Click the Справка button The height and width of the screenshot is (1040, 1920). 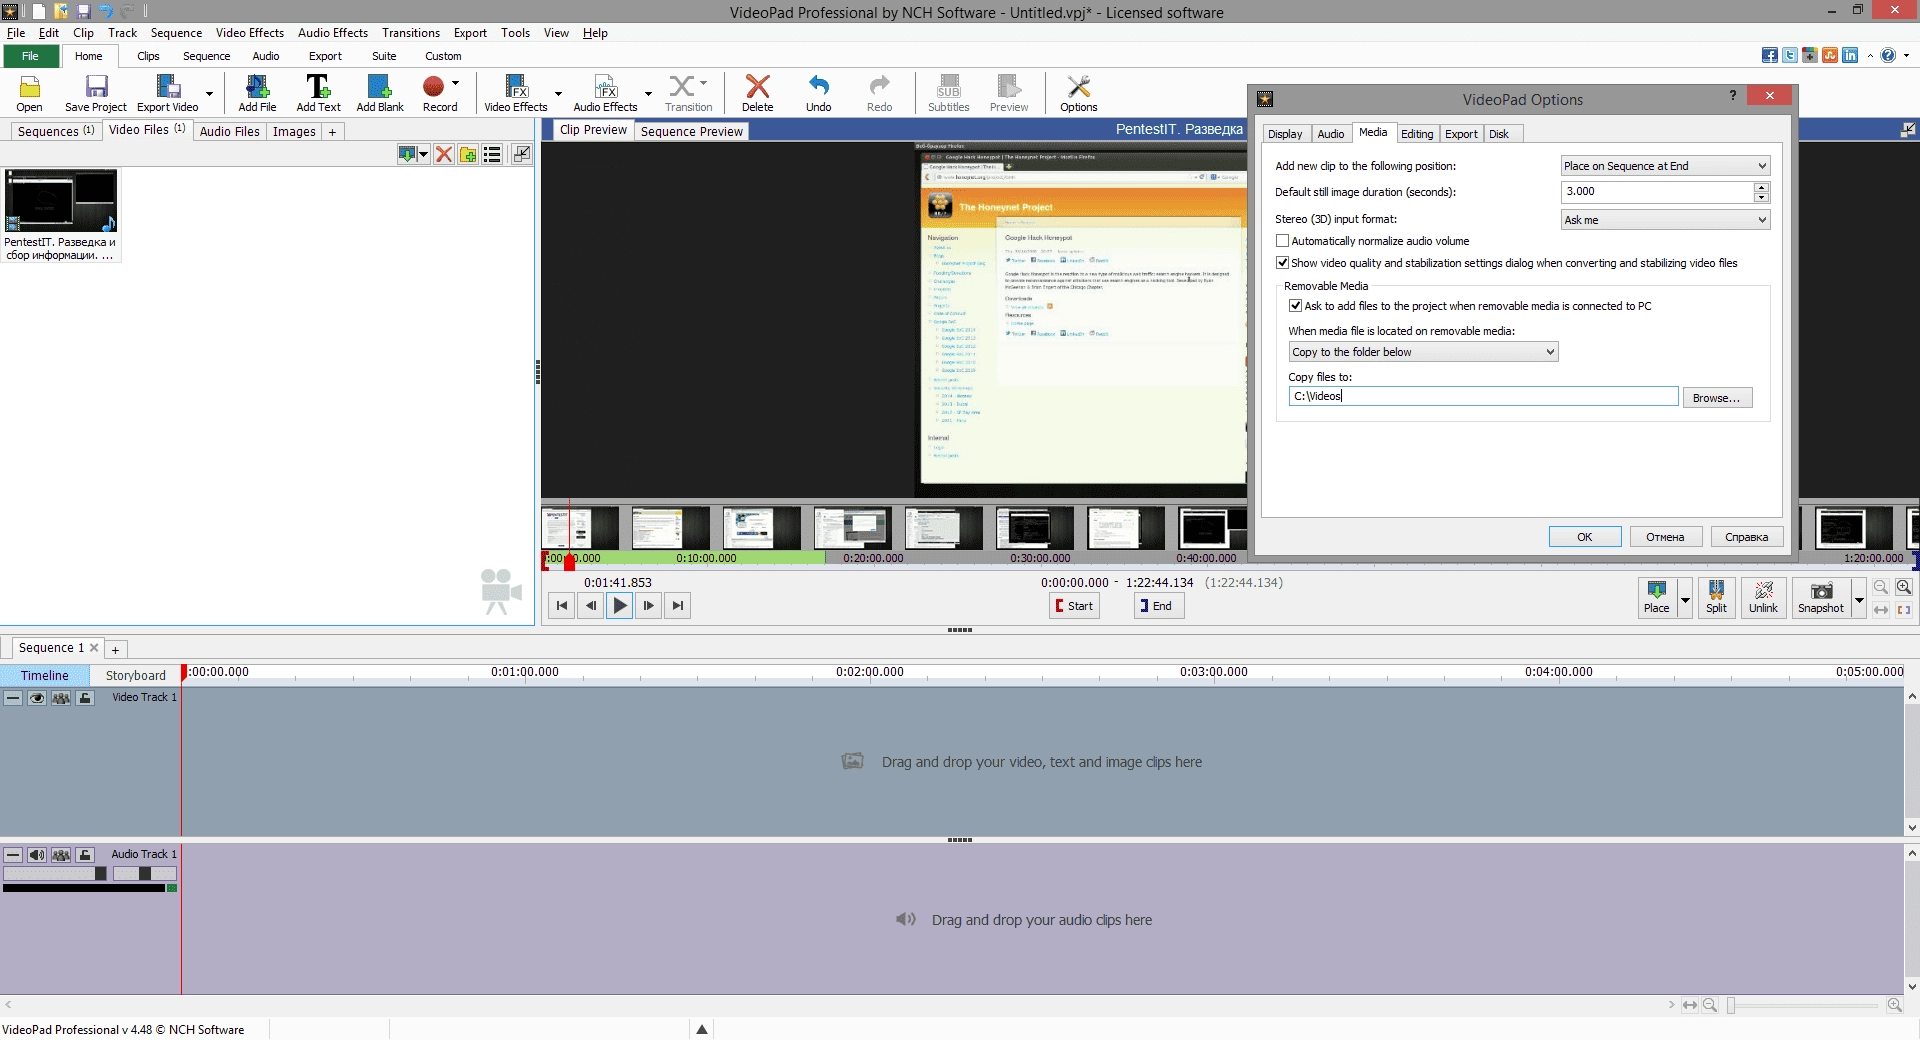[x=1746, y=537]
